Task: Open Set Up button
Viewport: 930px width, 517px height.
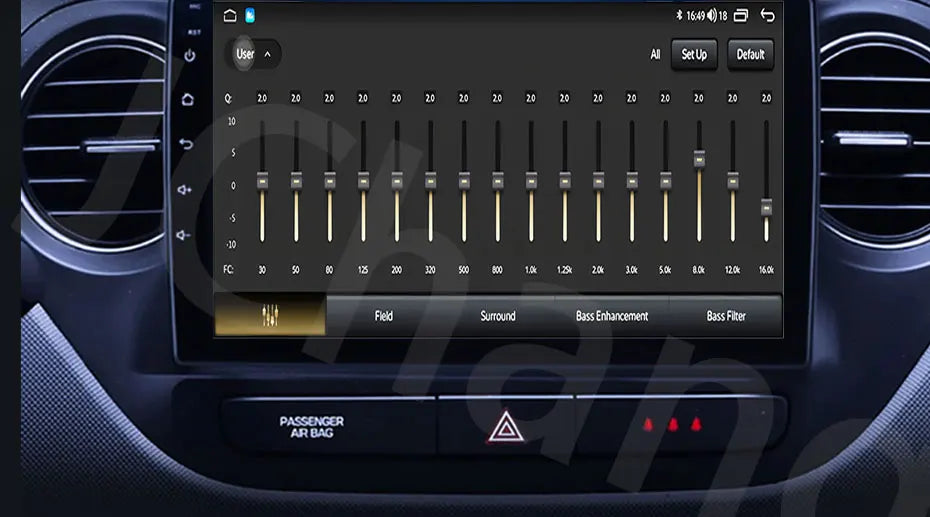Action: (x=694, y=55)
